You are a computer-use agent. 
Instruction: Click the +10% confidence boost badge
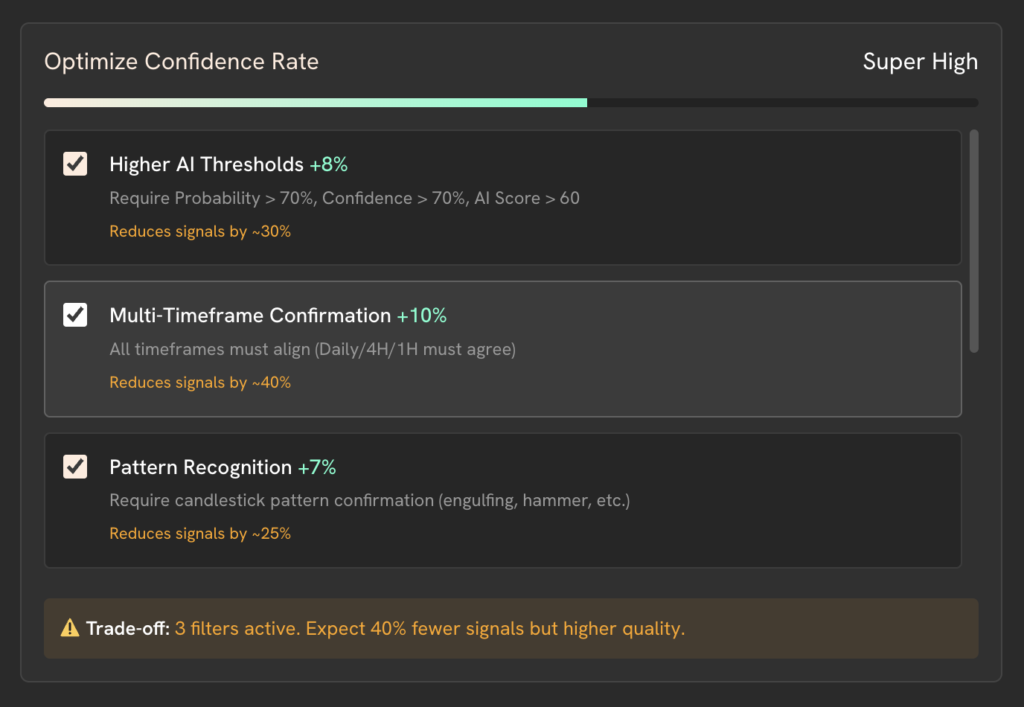click(421, 316)
